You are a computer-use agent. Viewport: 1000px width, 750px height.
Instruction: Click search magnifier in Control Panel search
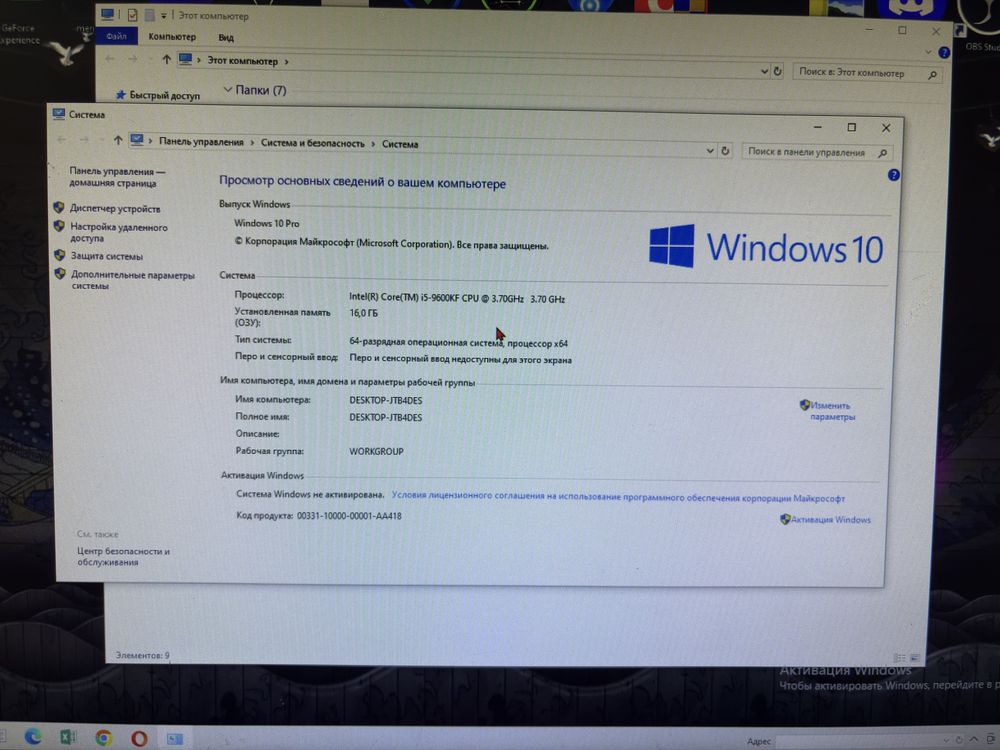tap(883, 153)
